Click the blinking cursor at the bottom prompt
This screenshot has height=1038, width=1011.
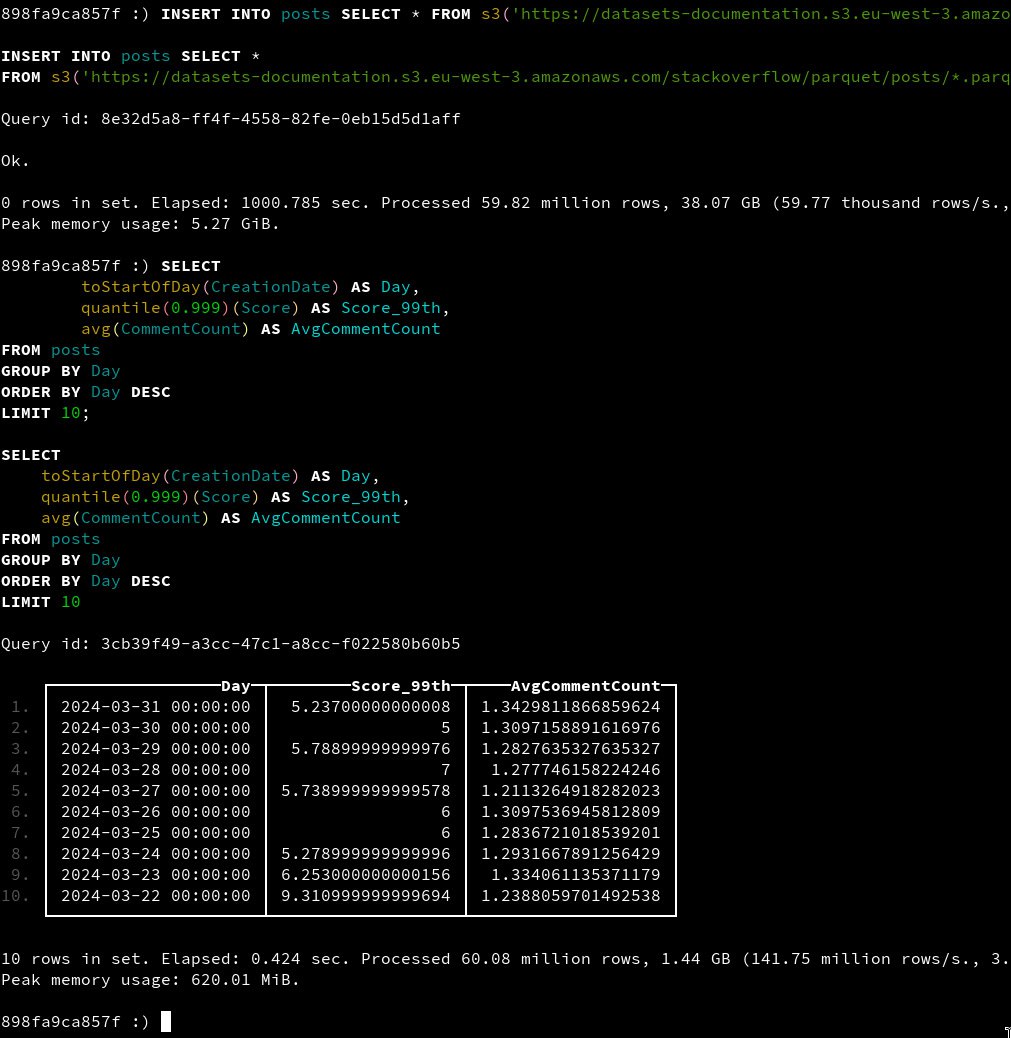(166, 1021)
